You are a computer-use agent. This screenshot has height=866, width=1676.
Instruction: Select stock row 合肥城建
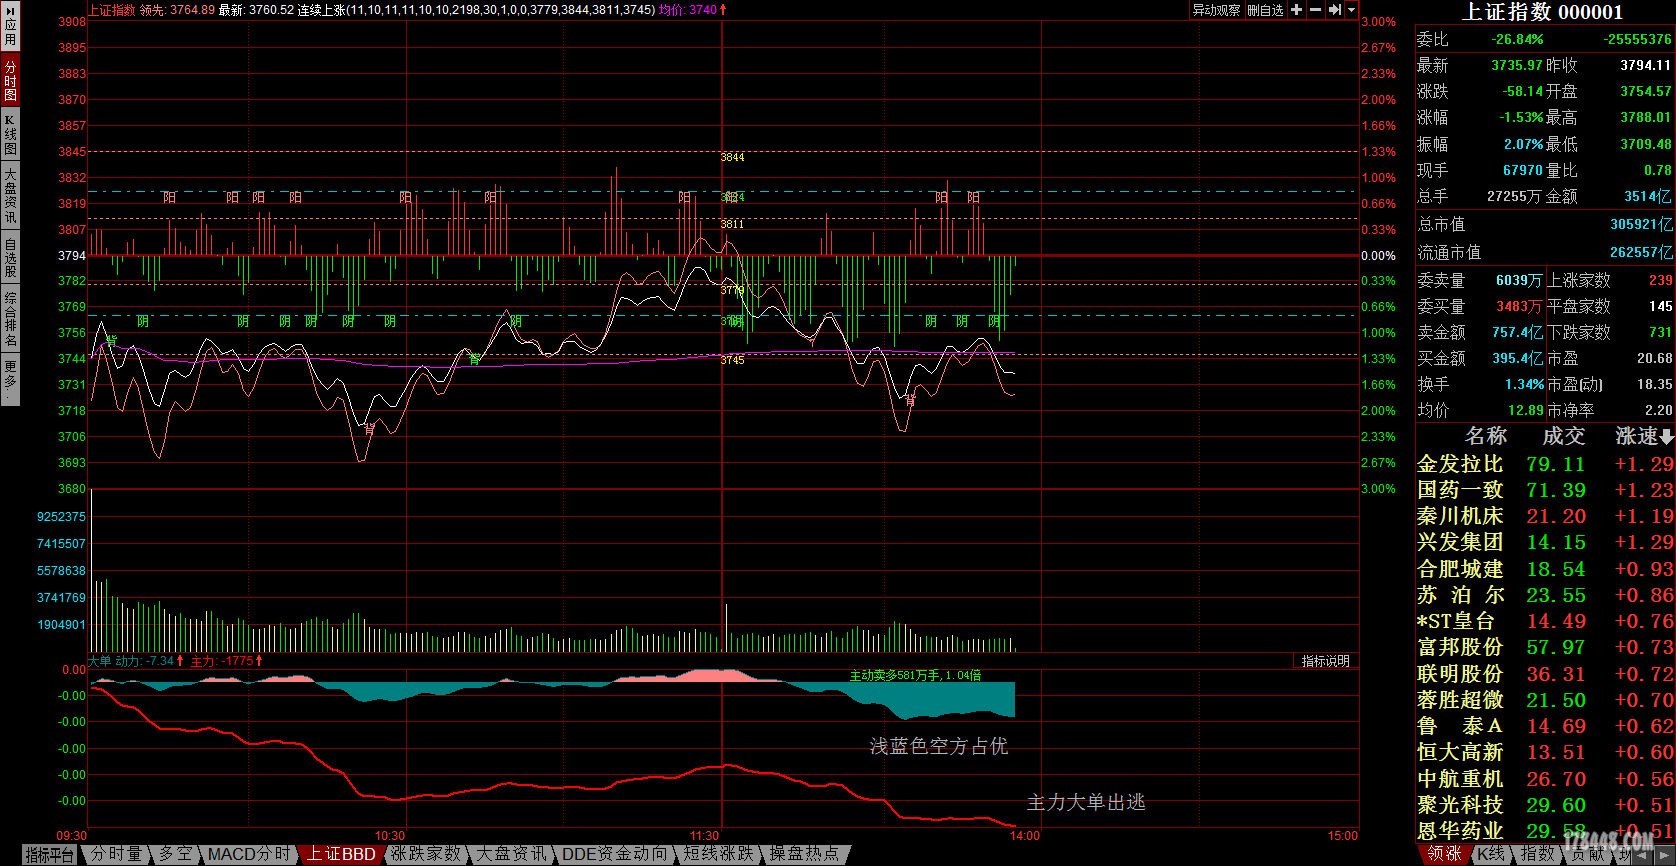tap(1545, 569)
